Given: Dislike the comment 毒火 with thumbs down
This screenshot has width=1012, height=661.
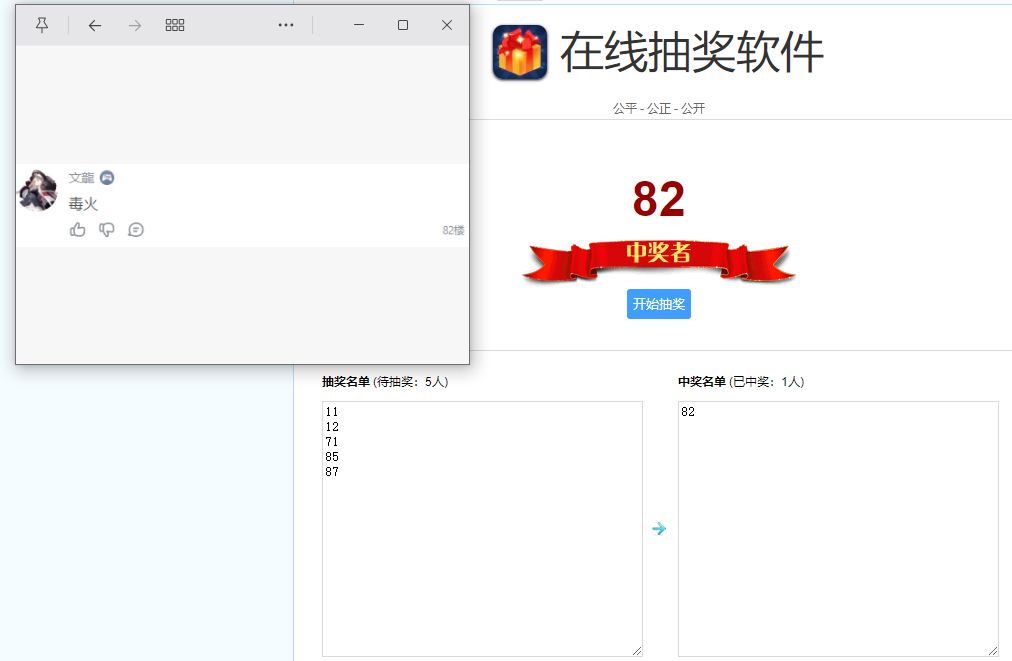Looking at the screenshot, I should pyautogui.click(x=106, y=230).
